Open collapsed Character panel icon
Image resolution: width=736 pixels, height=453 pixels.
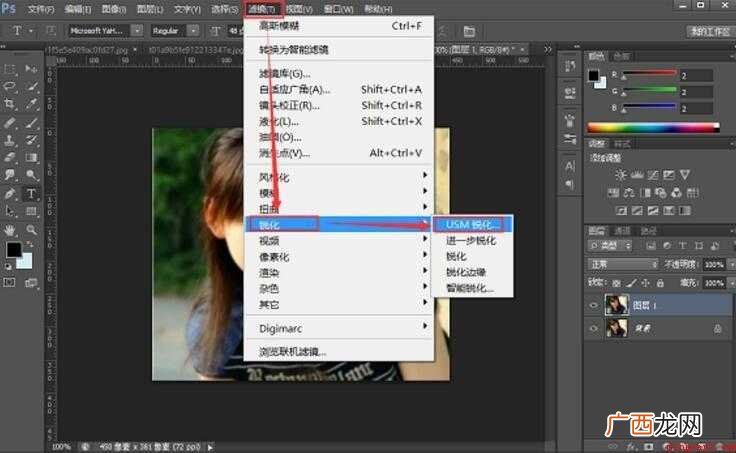coord(570,166)
